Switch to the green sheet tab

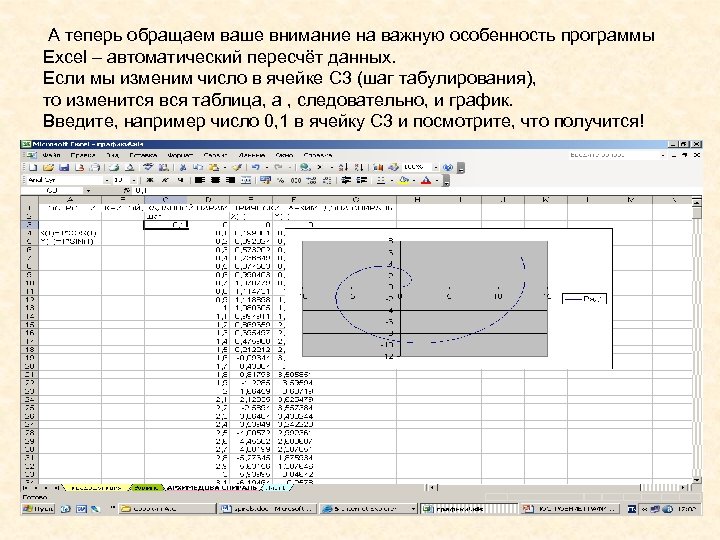click(147, 488)
